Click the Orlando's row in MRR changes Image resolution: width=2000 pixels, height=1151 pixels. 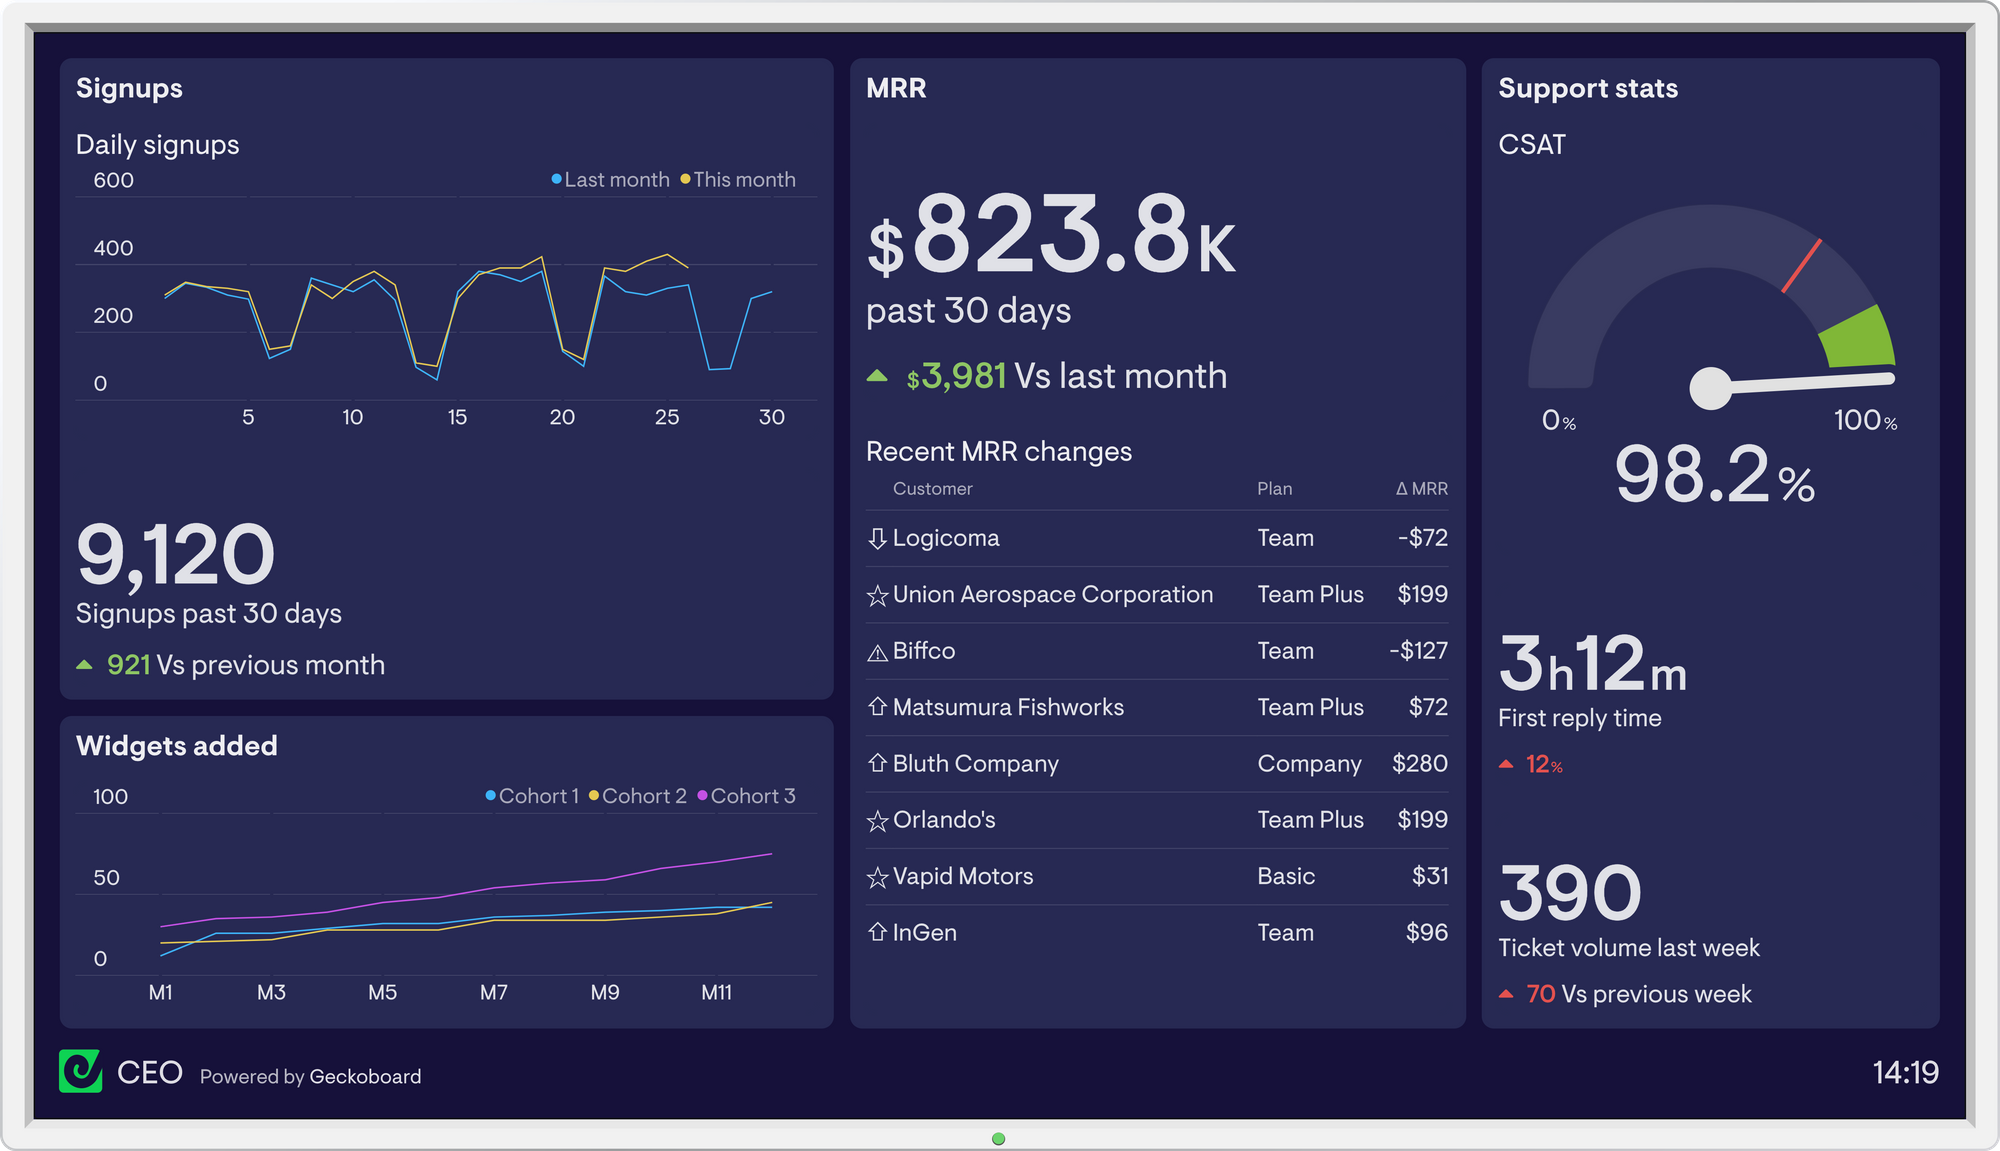click(x=1154, y=819)
